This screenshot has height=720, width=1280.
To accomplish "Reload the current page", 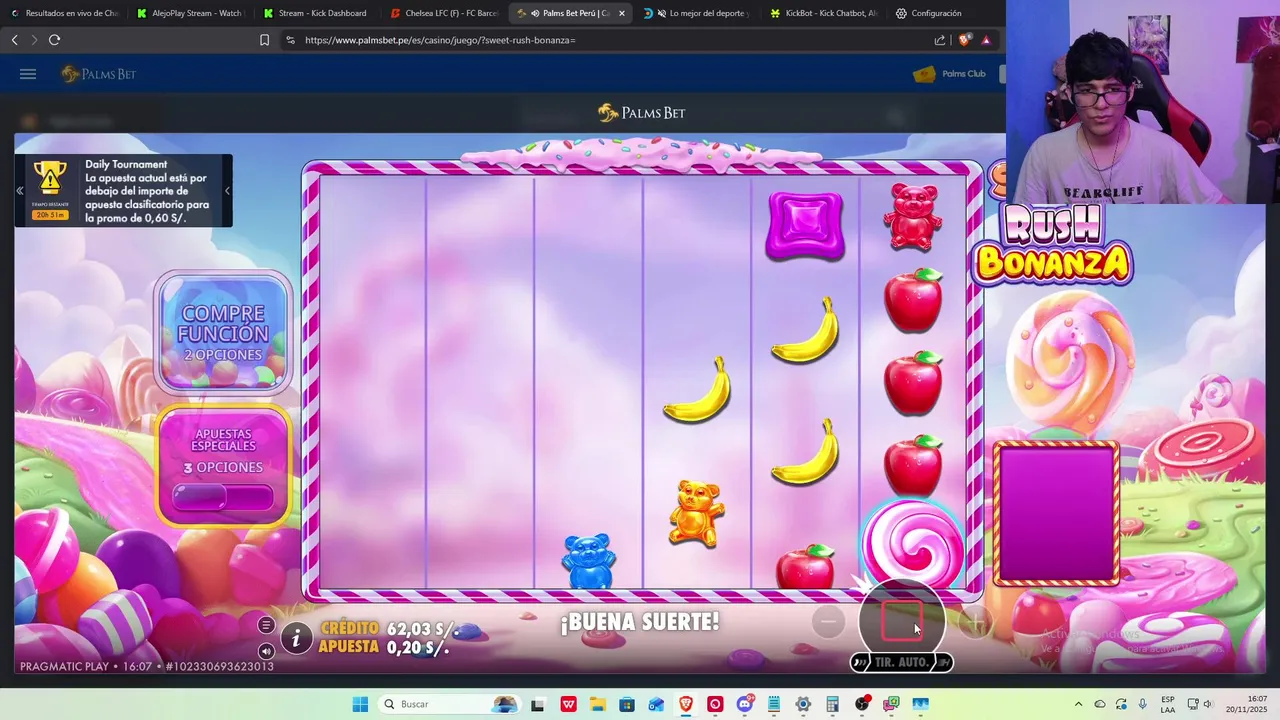I will coord(54,40).
